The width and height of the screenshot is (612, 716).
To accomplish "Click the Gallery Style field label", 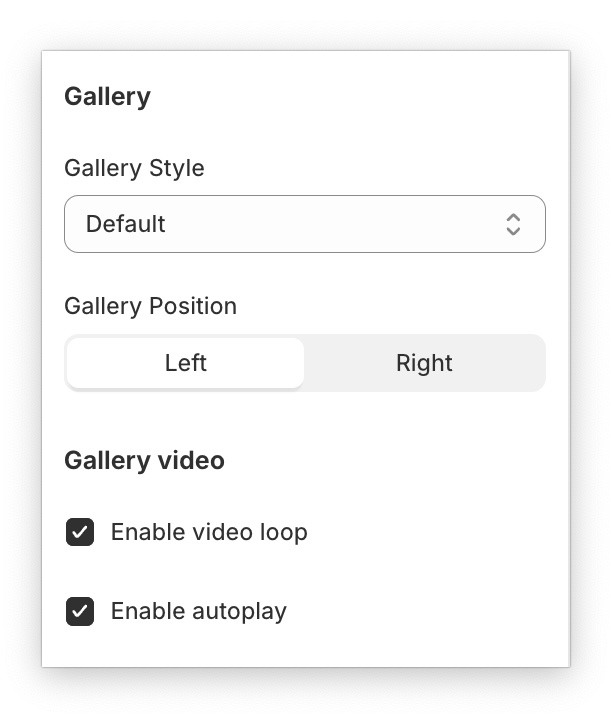I will (x=134, y=168).
